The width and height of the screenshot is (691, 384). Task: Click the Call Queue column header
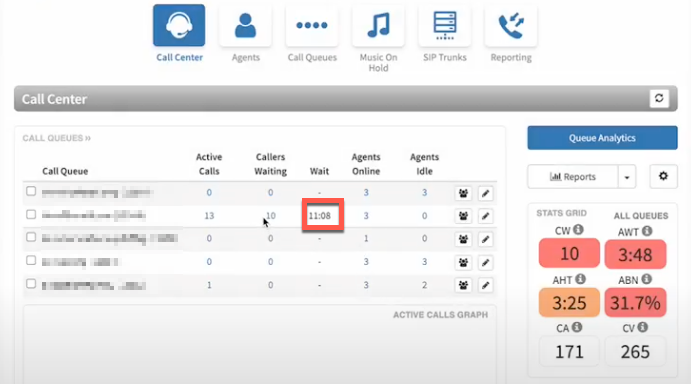pyautogui.click(x=65, y=171)
